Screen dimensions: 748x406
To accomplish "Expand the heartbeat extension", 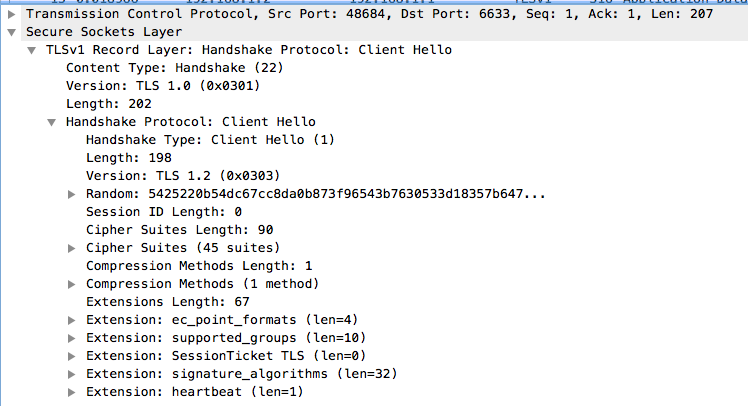I will tap(71, 392).
